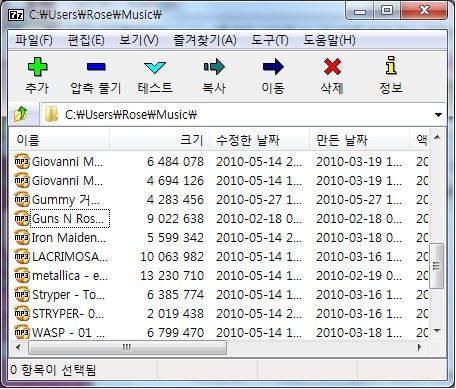Click the horizontal scrollbar right arrow

pos(420,347)
